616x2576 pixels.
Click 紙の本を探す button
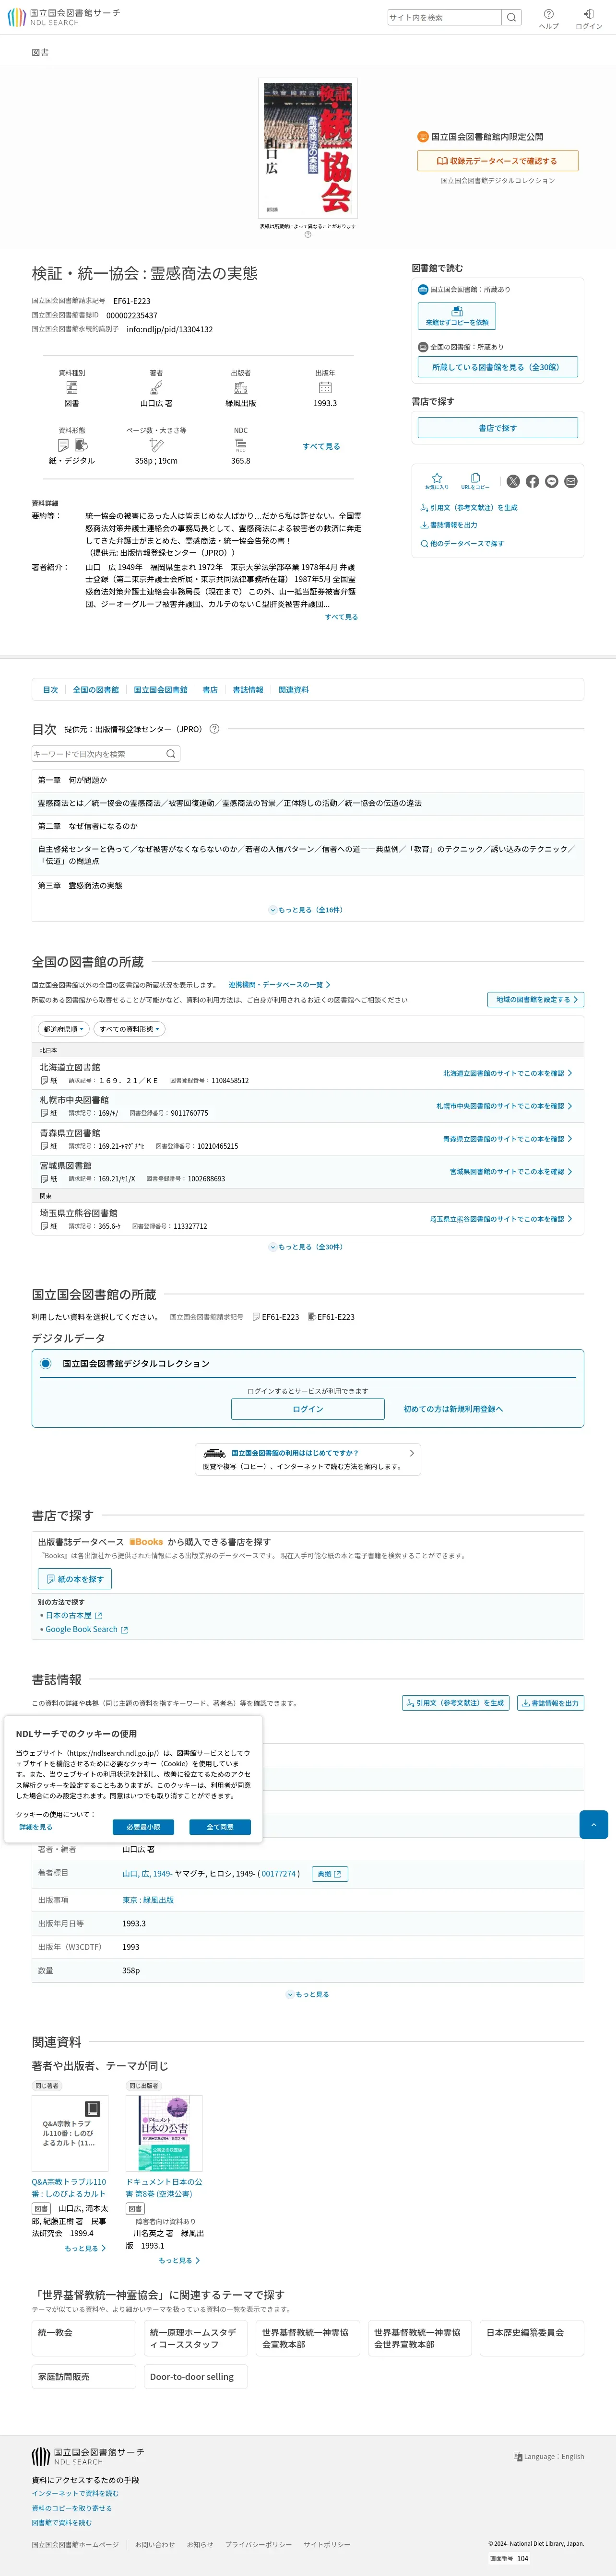point(75,1578)
